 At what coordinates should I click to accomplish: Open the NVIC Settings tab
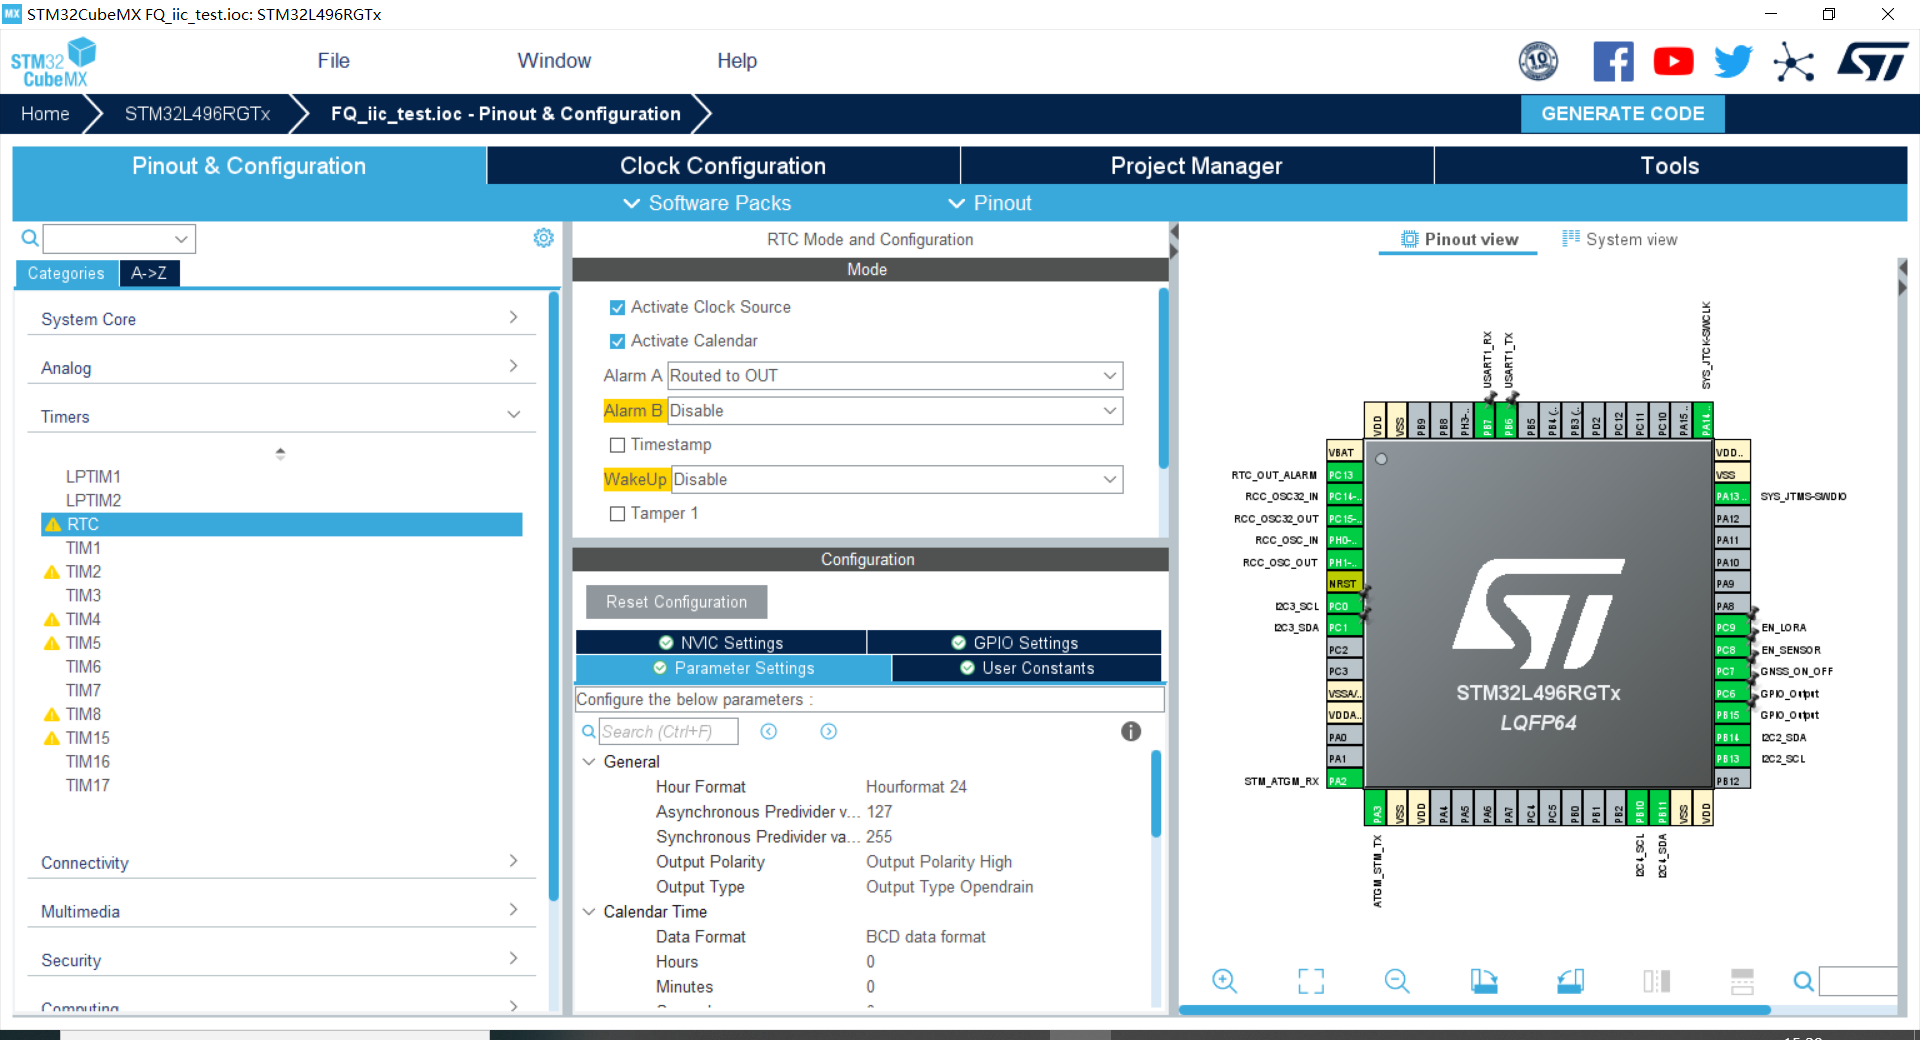721,643
